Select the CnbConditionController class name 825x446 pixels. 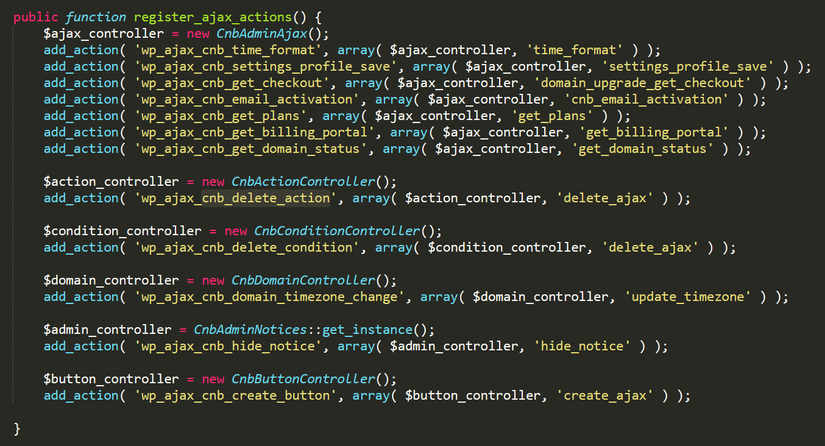tap(337, 231)
